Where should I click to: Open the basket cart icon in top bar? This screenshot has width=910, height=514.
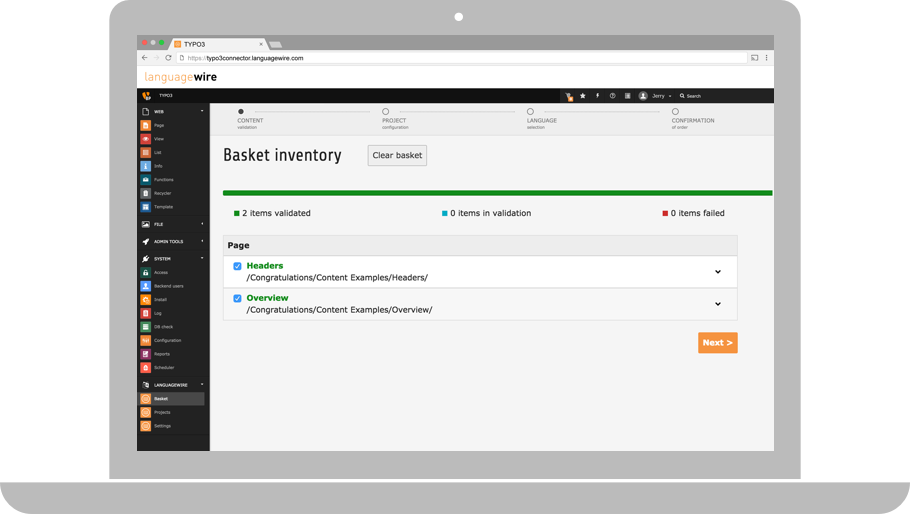[x=569, y=96]
